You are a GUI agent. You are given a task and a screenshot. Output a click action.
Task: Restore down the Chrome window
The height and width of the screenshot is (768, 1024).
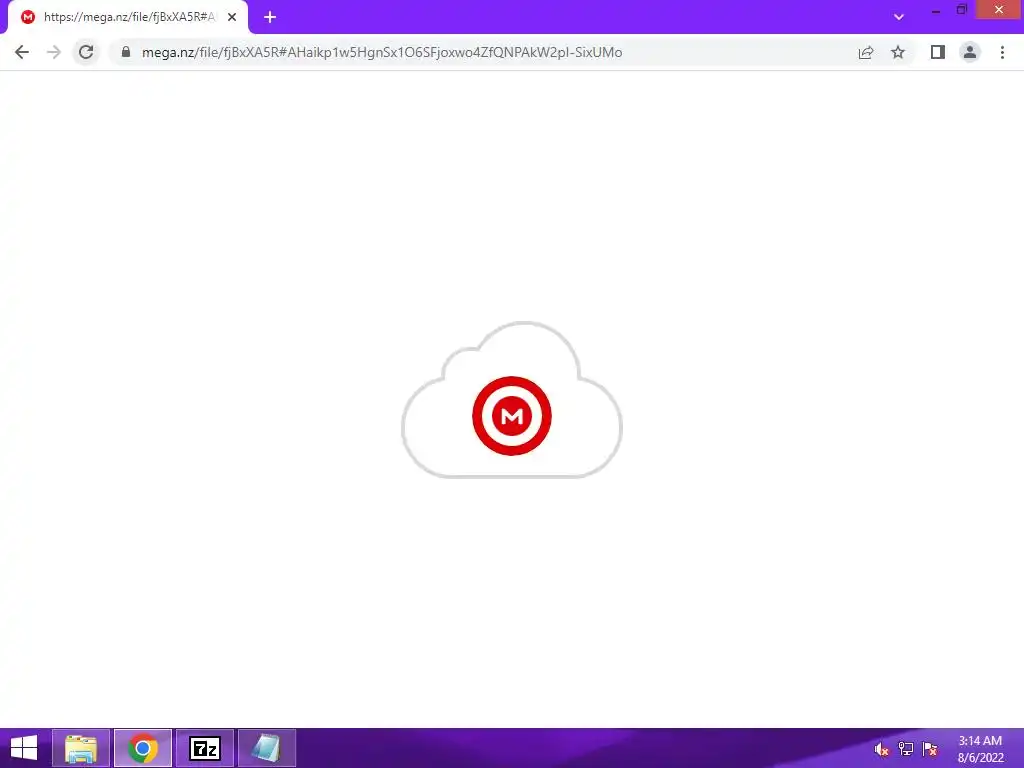tap(962, 10)
